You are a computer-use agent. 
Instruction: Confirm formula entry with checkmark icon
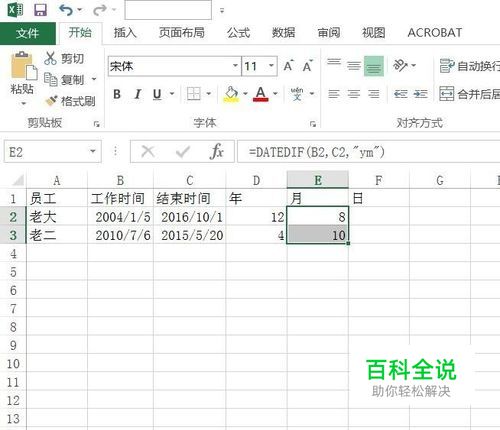tap(183, 152)
